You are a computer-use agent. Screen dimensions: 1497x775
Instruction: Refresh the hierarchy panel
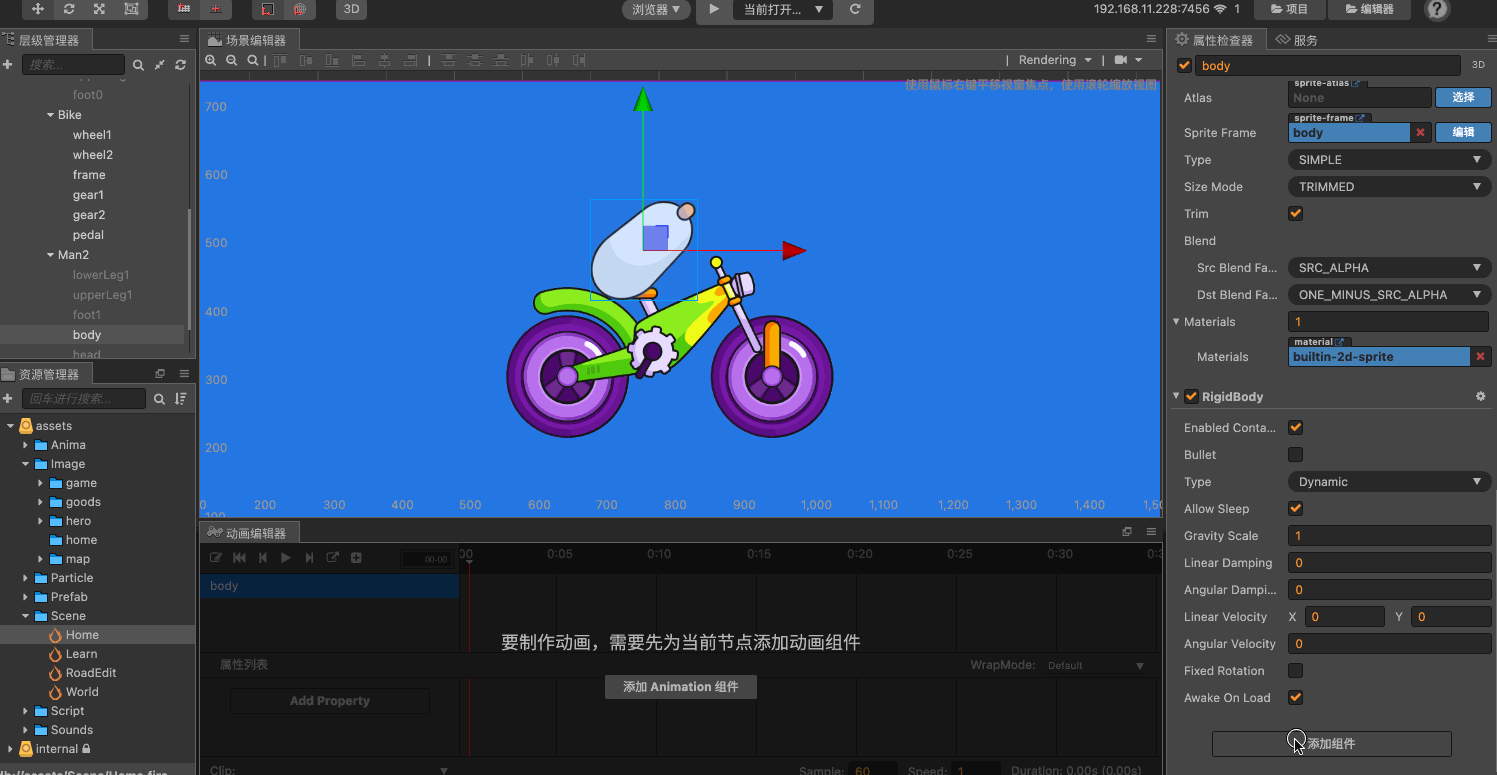181,65
